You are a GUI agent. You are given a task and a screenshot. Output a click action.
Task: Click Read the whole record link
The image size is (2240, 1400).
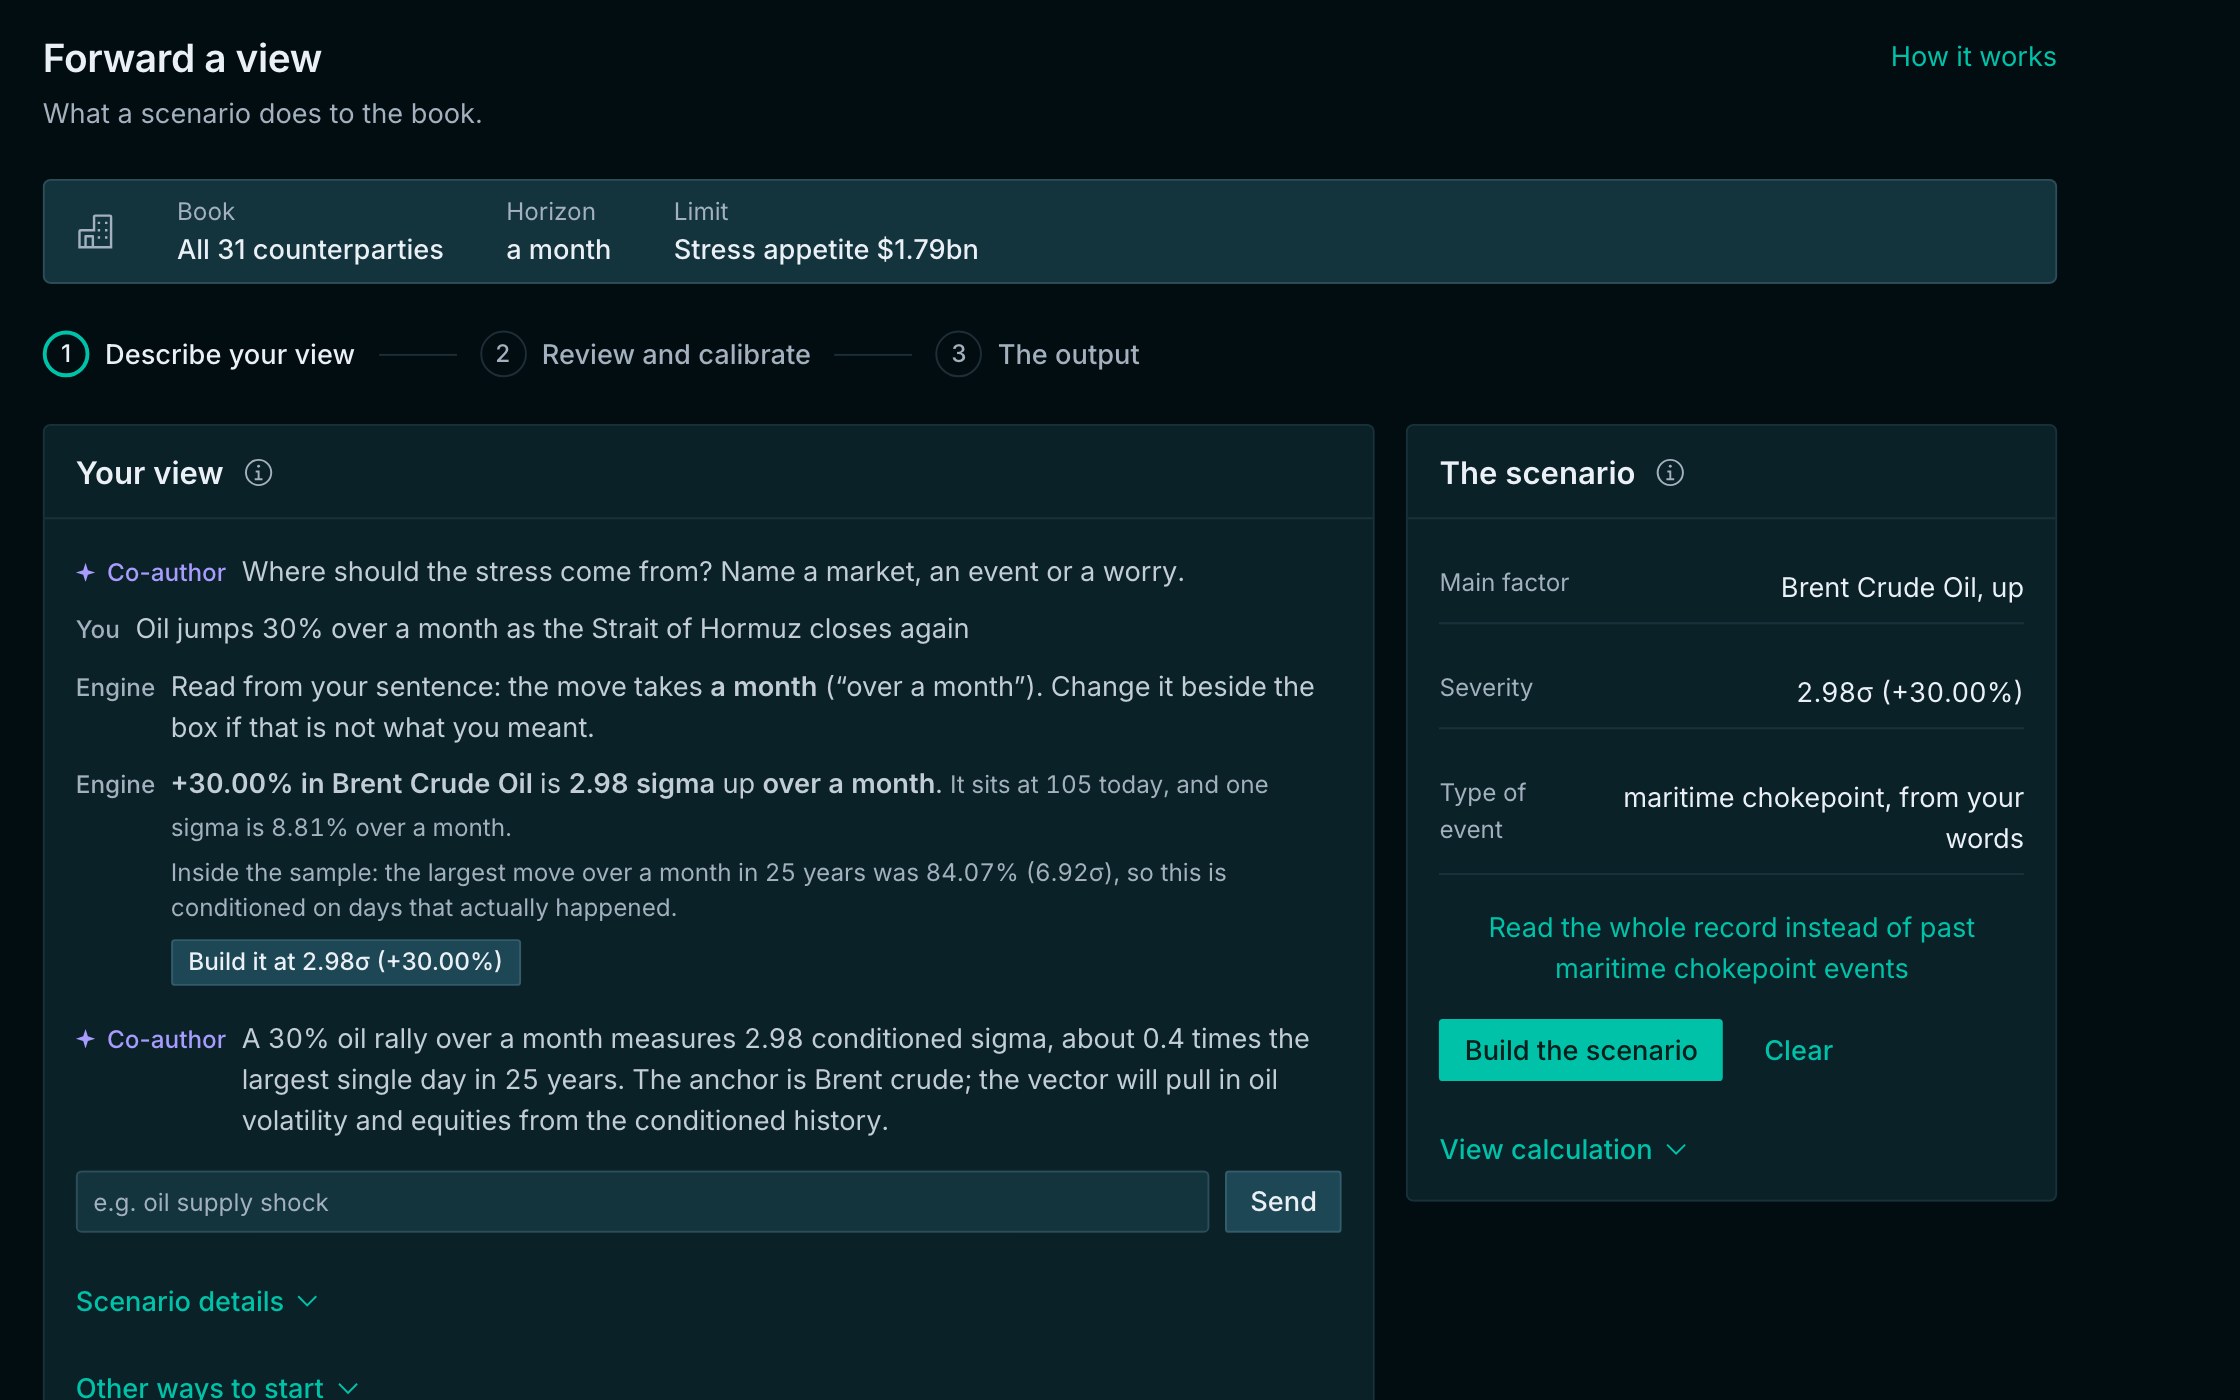pos(1731,948)
